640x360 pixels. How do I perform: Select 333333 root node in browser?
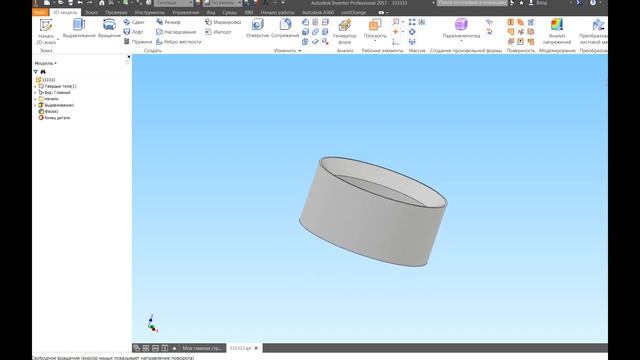pos(45,80)
